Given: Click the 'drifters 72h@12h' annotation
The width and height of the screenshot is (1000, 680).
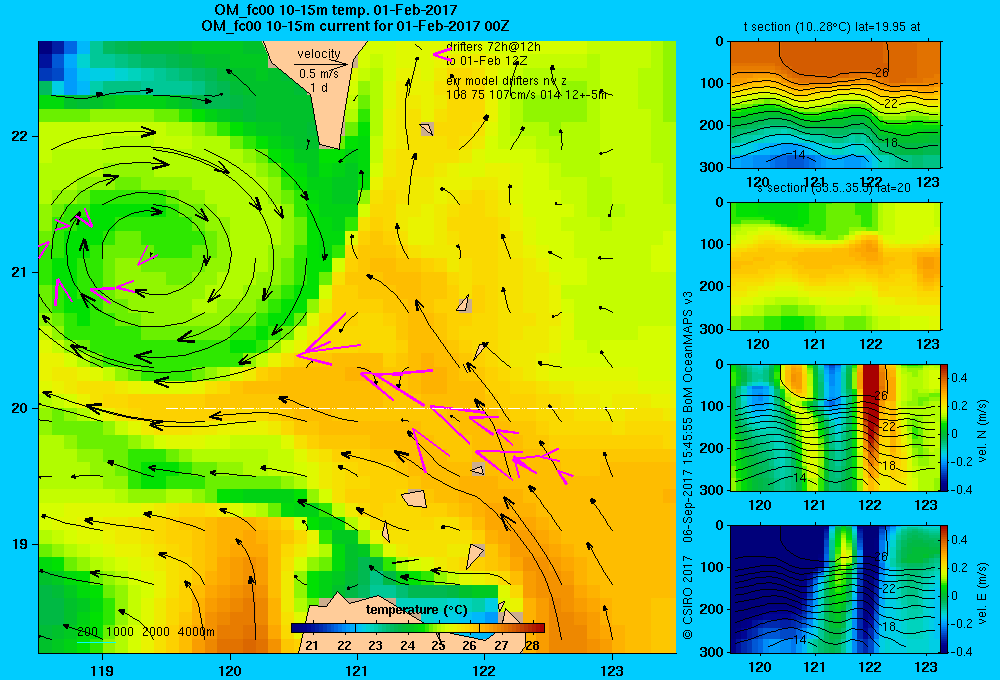Looking at the screenshot, I should click(x=494, y=47).
